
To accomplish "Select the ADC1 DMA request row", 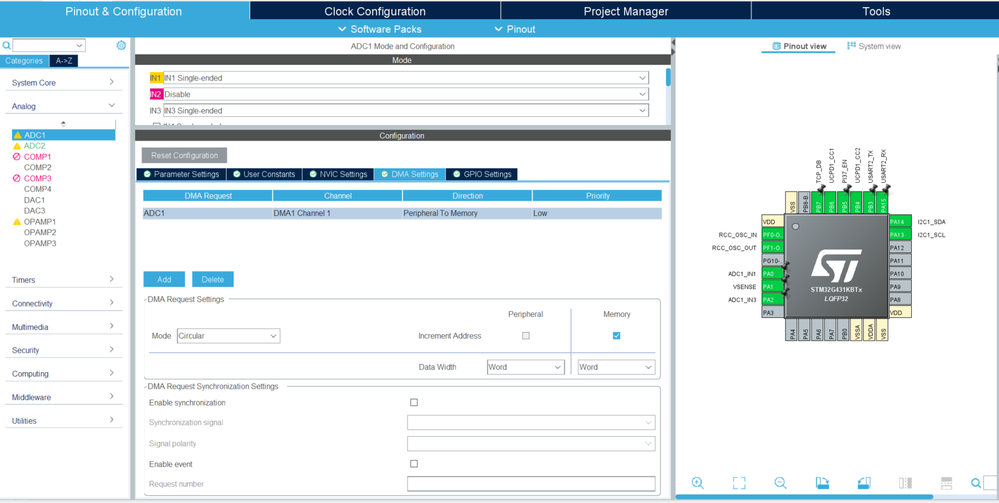I will coord(402,213).
